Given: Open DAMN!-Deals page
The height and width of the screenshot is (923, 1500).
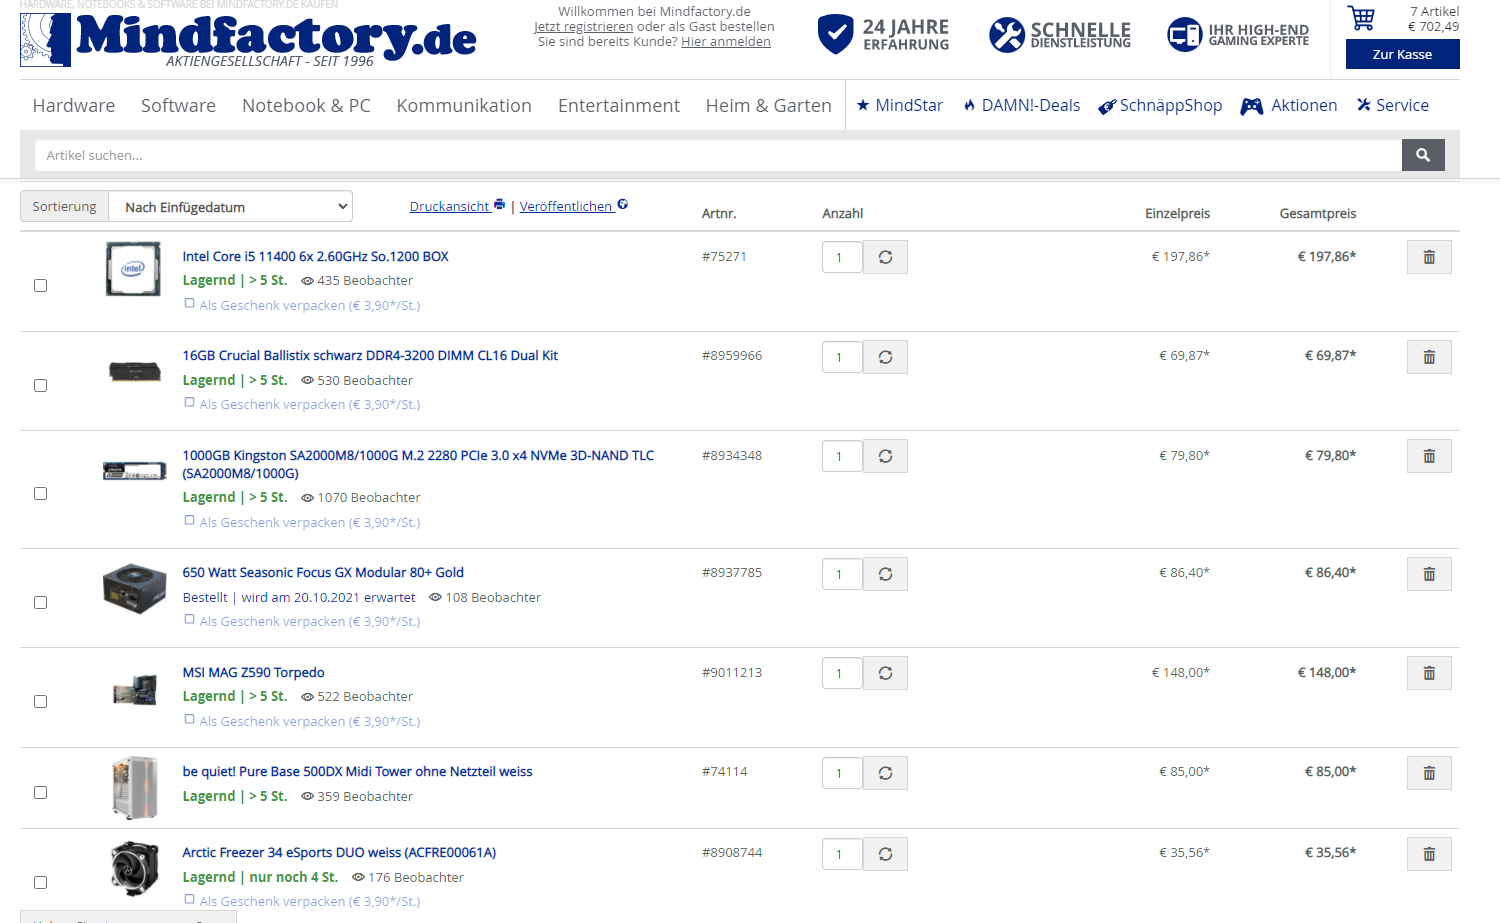Looking at the screenshot, I should tap(1022, 105).
